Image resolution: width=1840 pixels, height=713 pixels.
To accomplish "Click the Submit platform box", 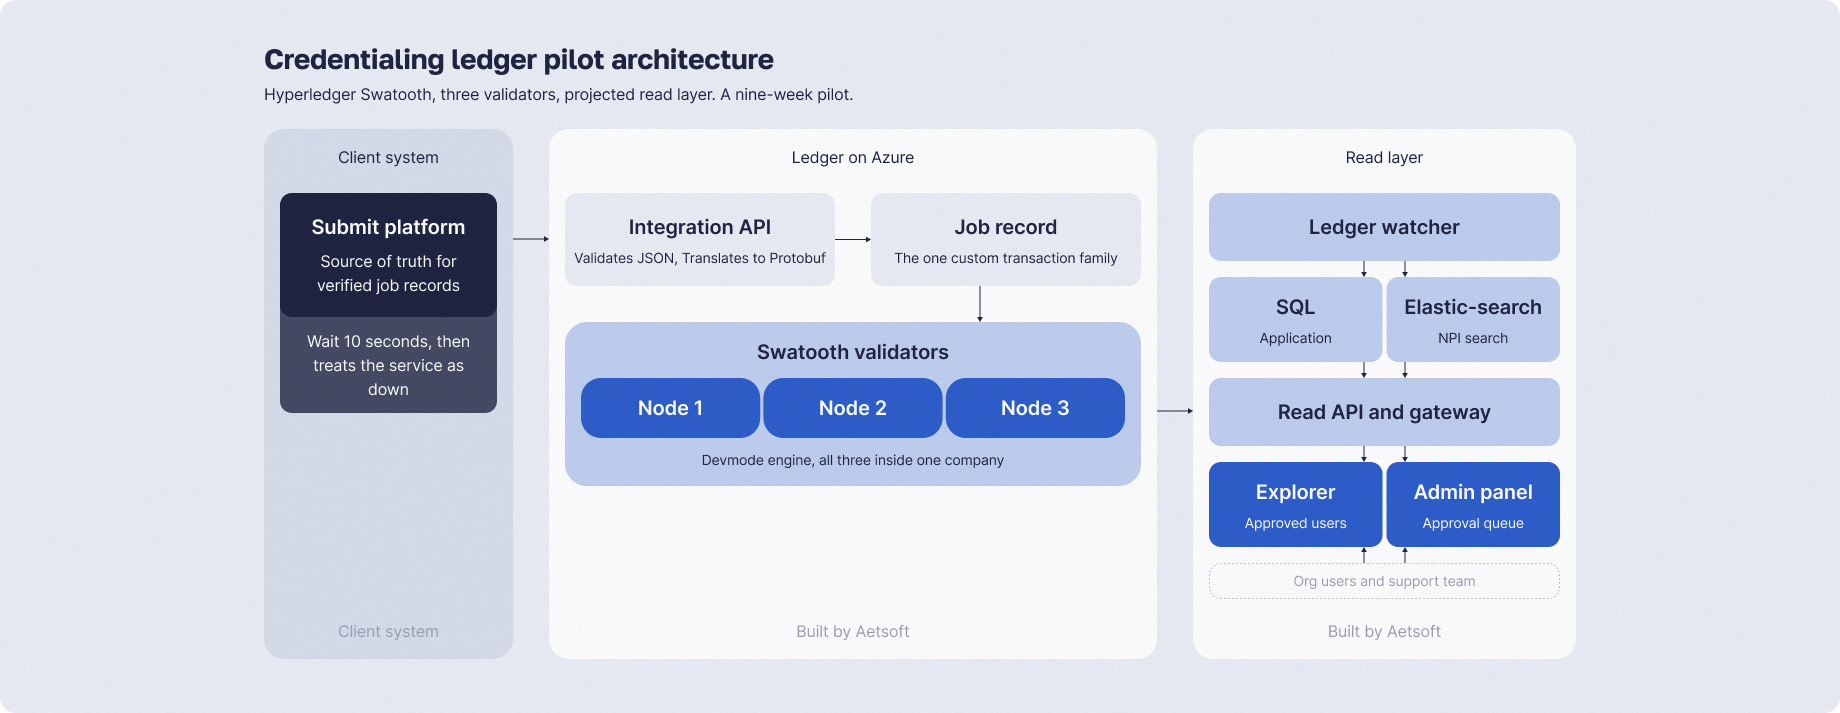I will click(x=388, y=255).
